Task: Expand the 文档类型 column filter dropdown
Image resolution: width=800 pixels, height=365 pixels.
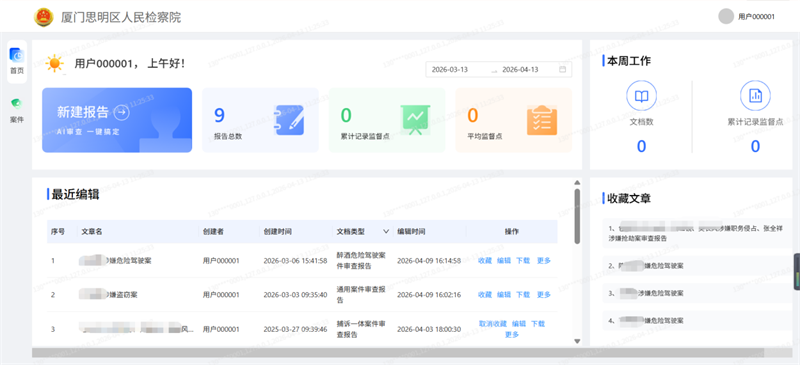Action: [x=386, y=231]
